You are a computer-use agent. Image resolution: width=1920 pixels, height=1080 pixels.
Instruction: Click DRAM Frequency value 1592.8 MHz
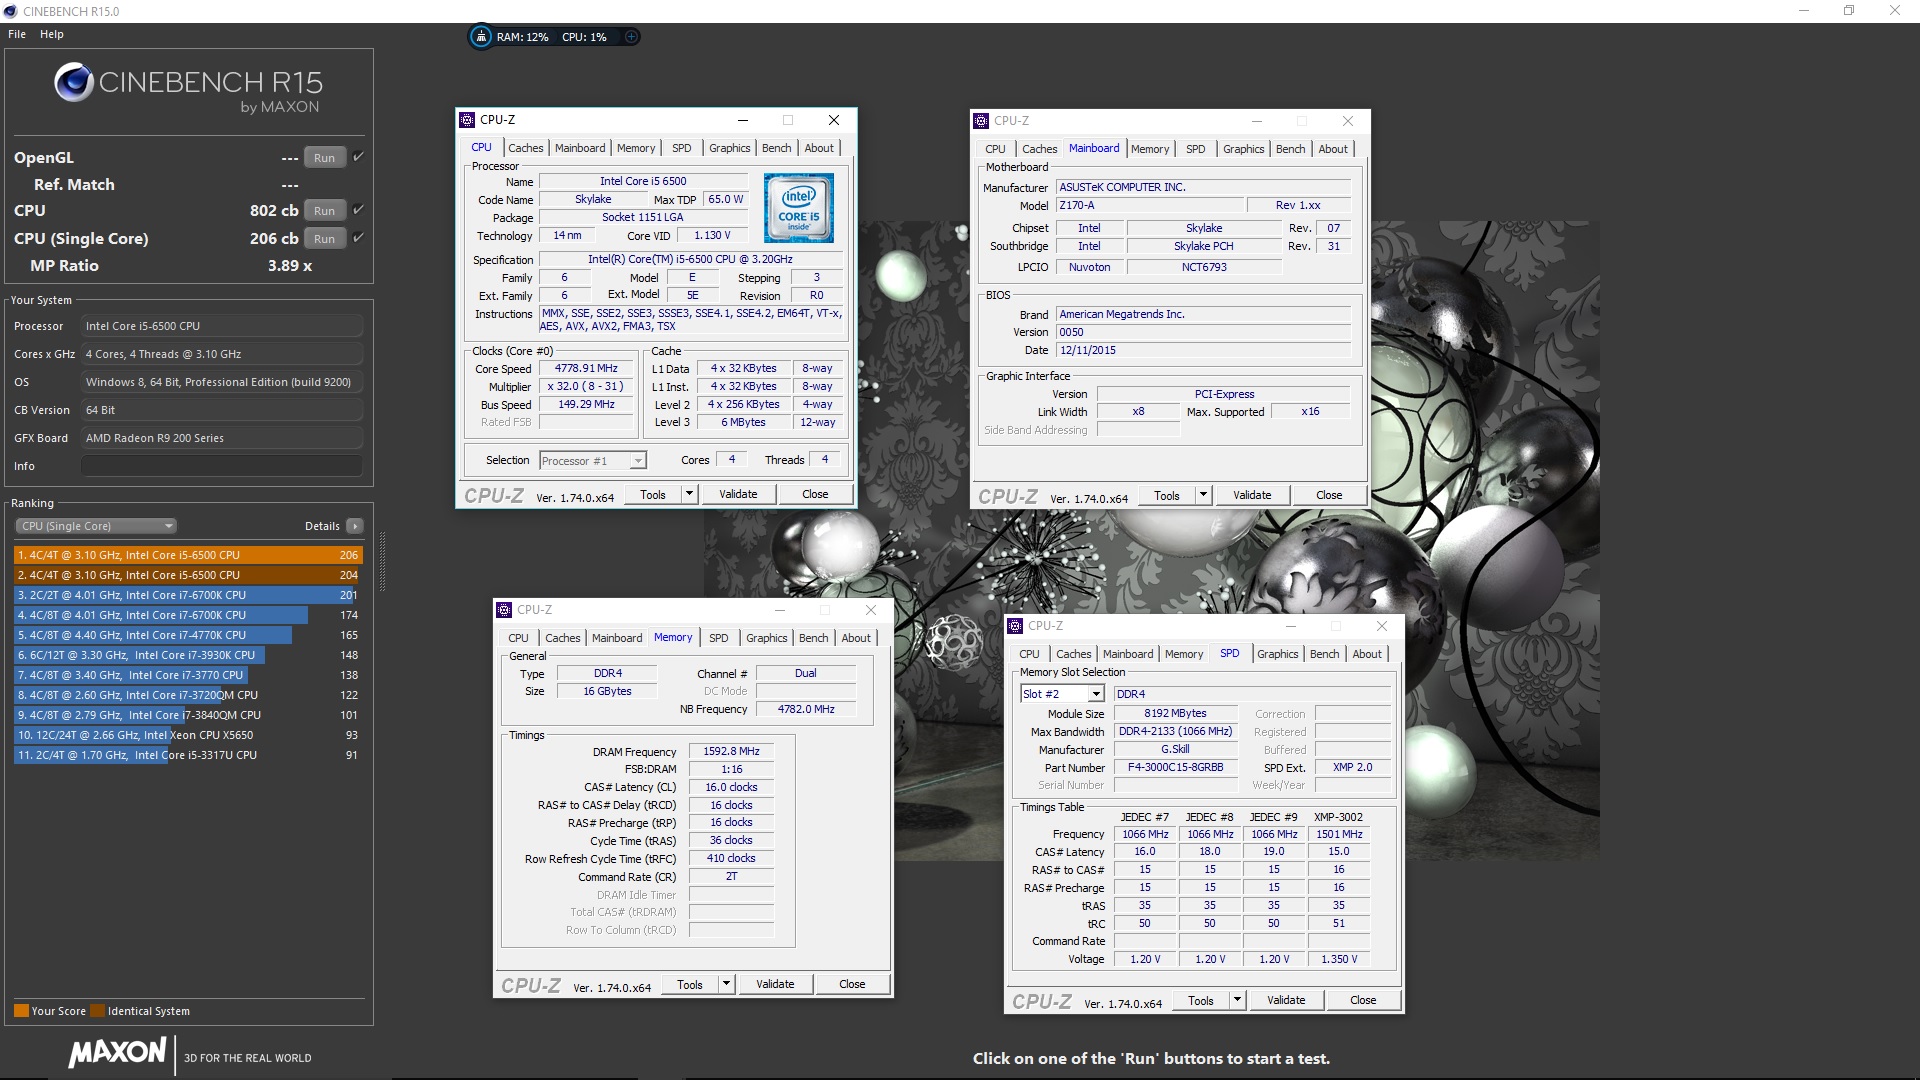[x=731, y=751]
